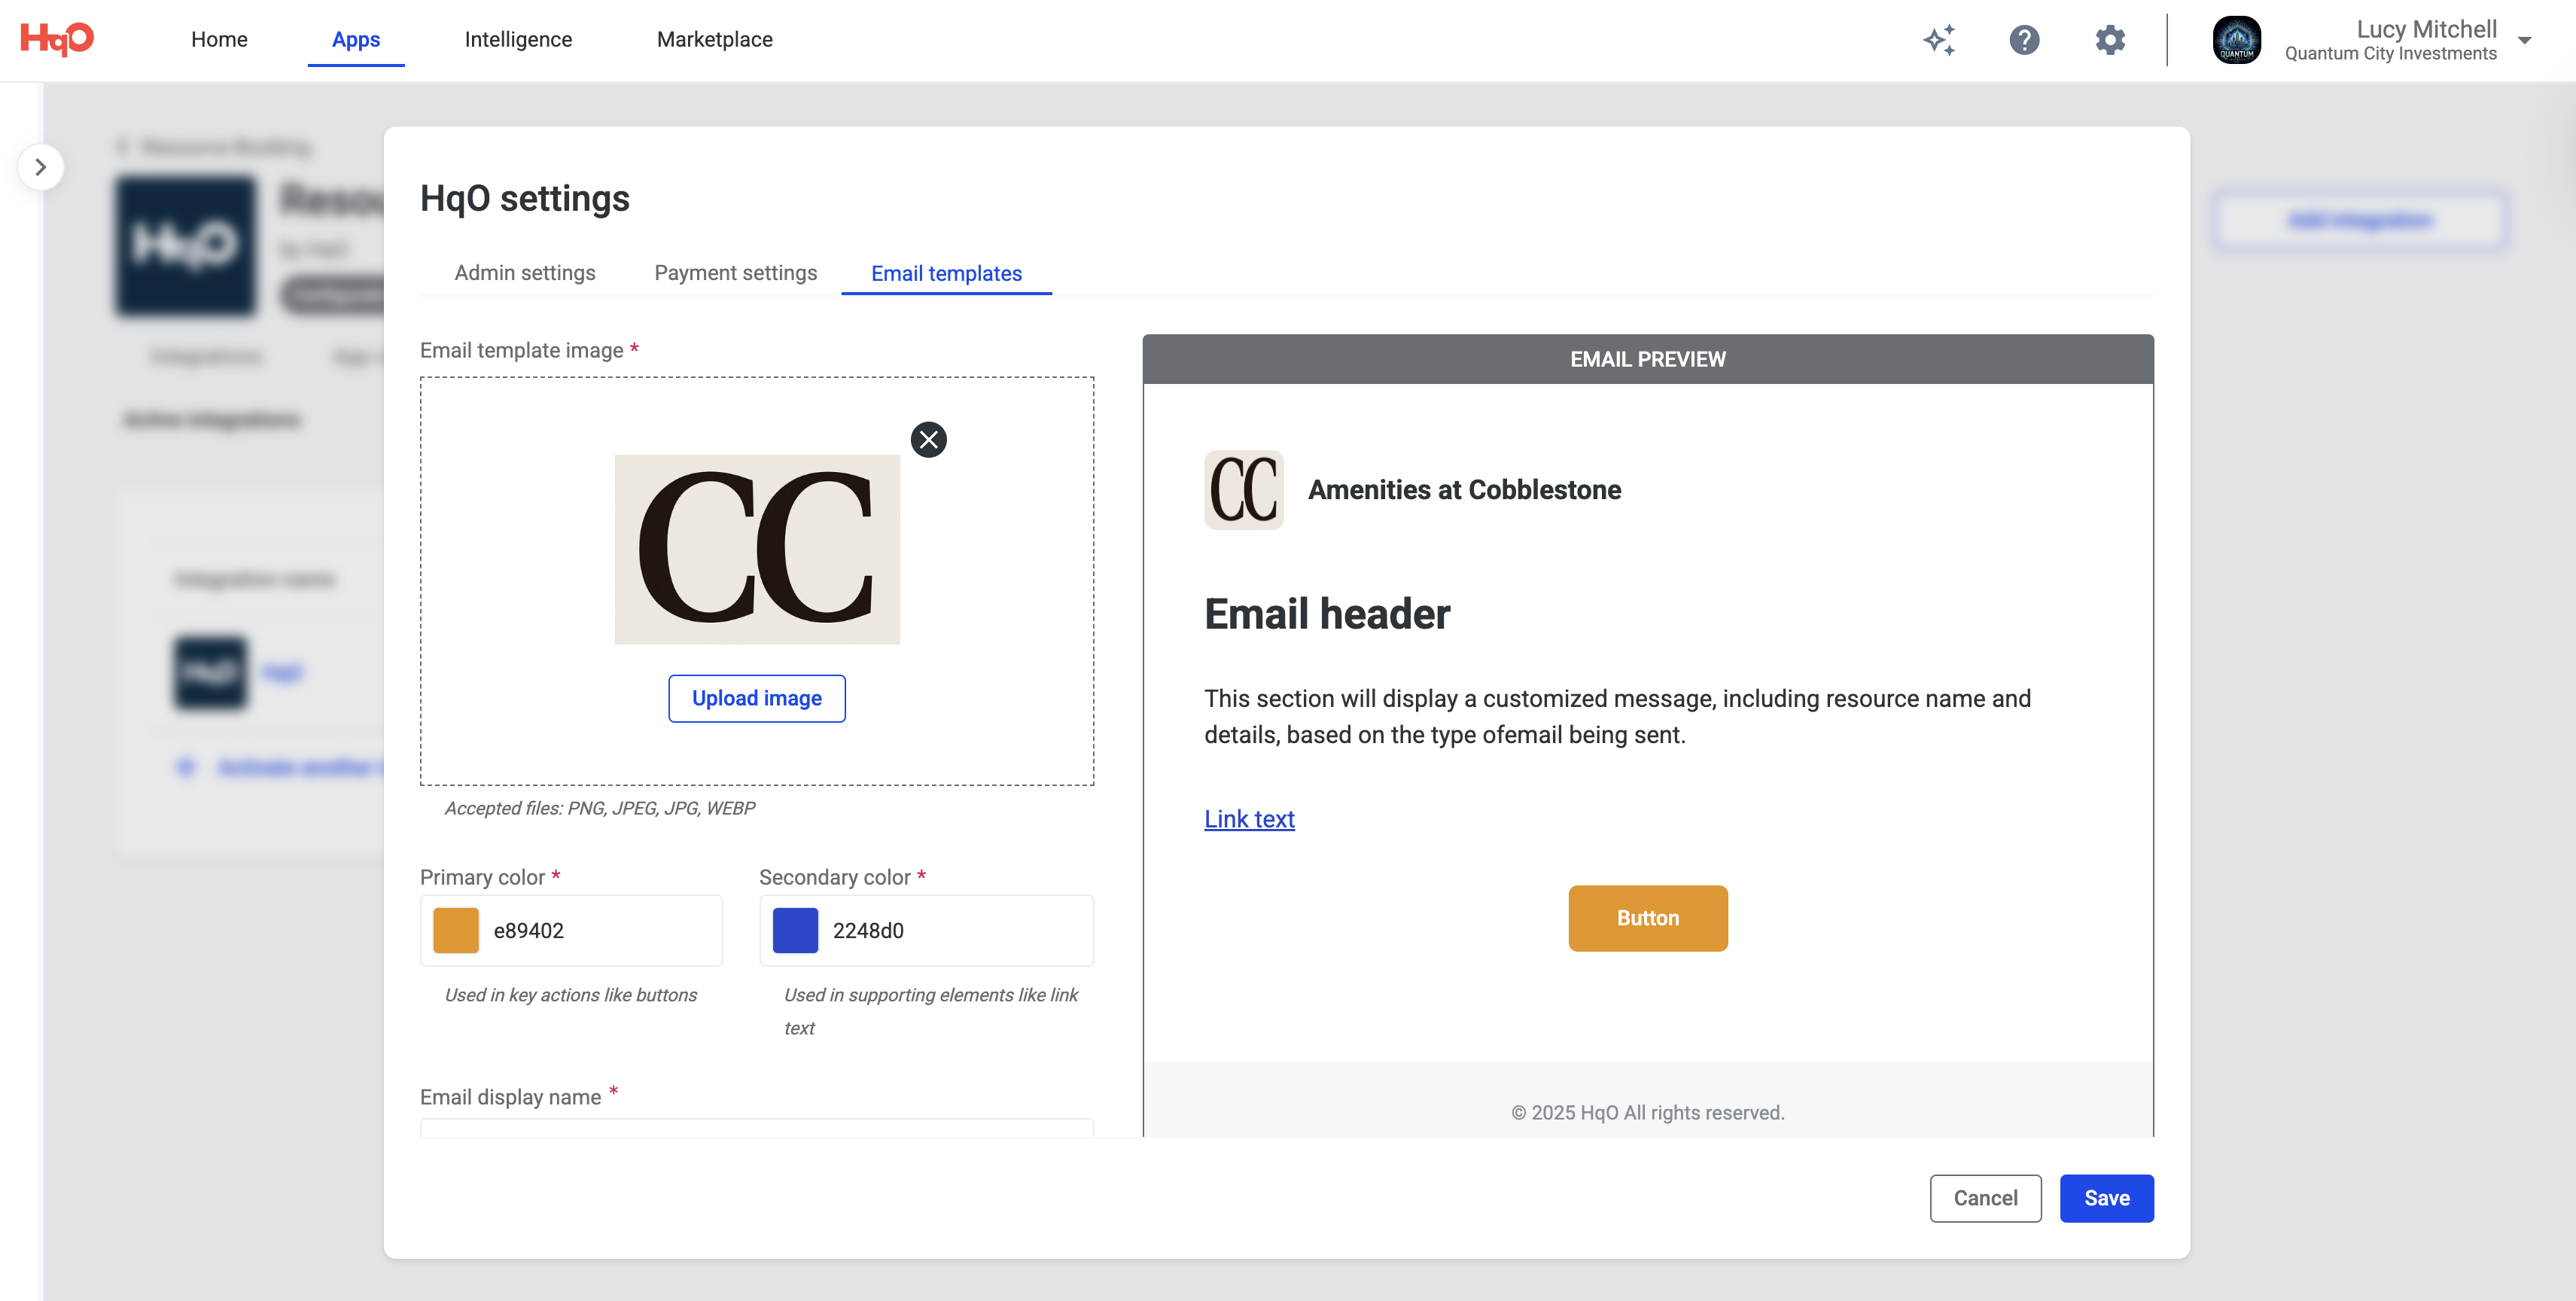2576x1301 pixels.
Task: Click the Link text in email preview
Action: [x=1249, y=819]
